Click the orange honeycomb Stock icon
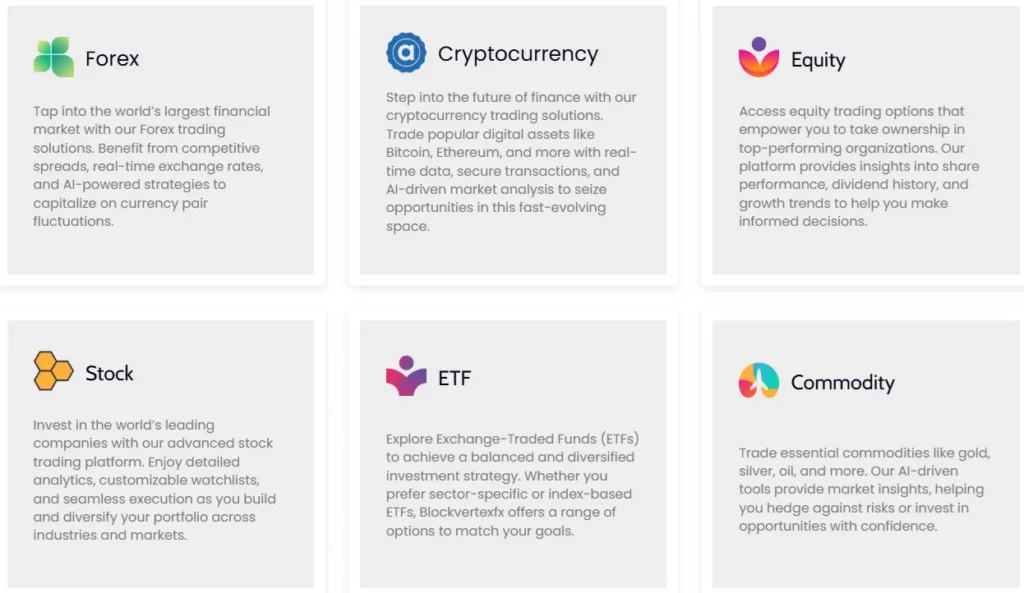The height and width of the screenshot is (593, 1024). (53, 371)
